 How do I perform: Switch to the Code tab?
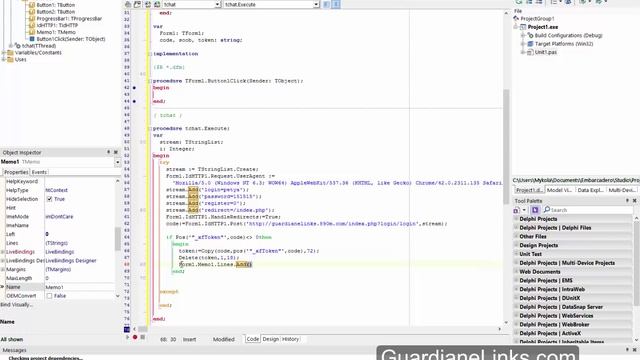pyautogui.click(x=253, y=339)
